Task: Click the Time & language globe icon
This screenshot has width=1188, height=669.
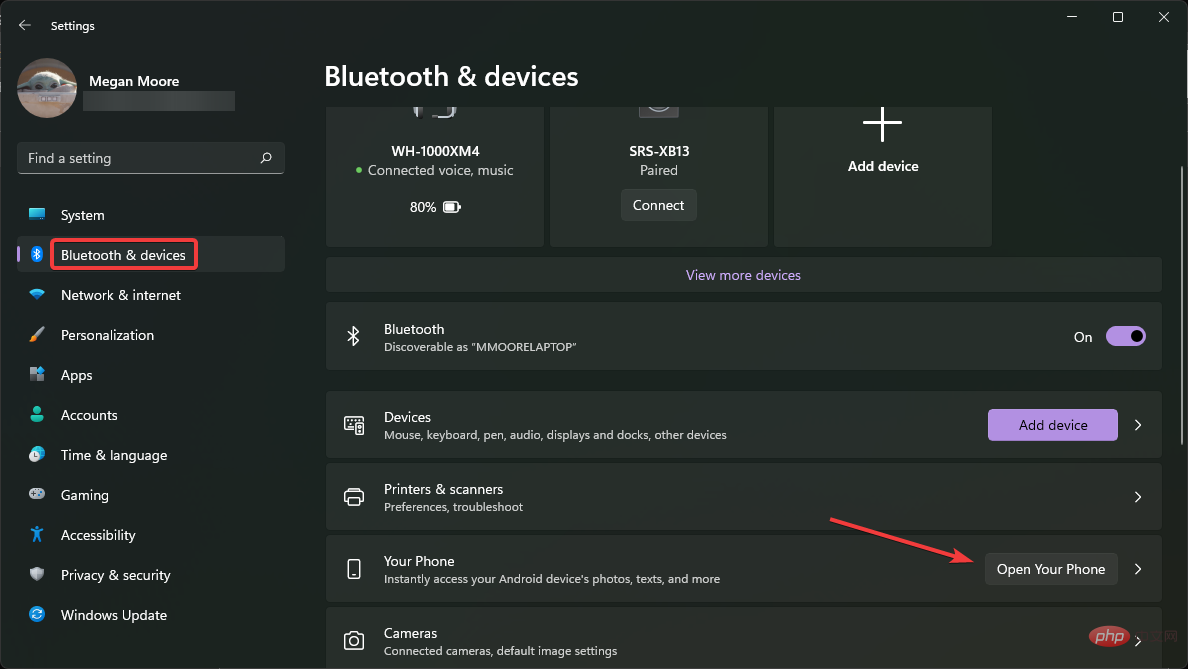Action: [x=36, y=454]
